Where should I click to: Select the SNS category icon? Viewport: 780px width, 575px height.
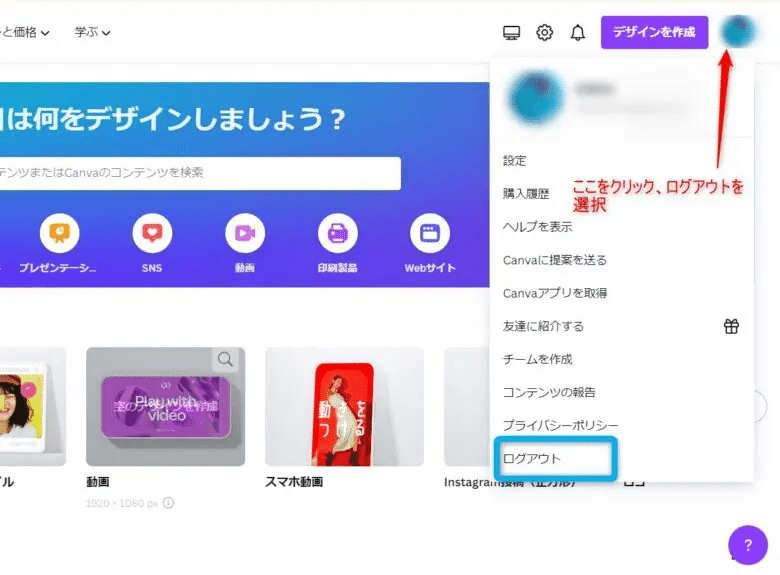(x=152, y=233)
